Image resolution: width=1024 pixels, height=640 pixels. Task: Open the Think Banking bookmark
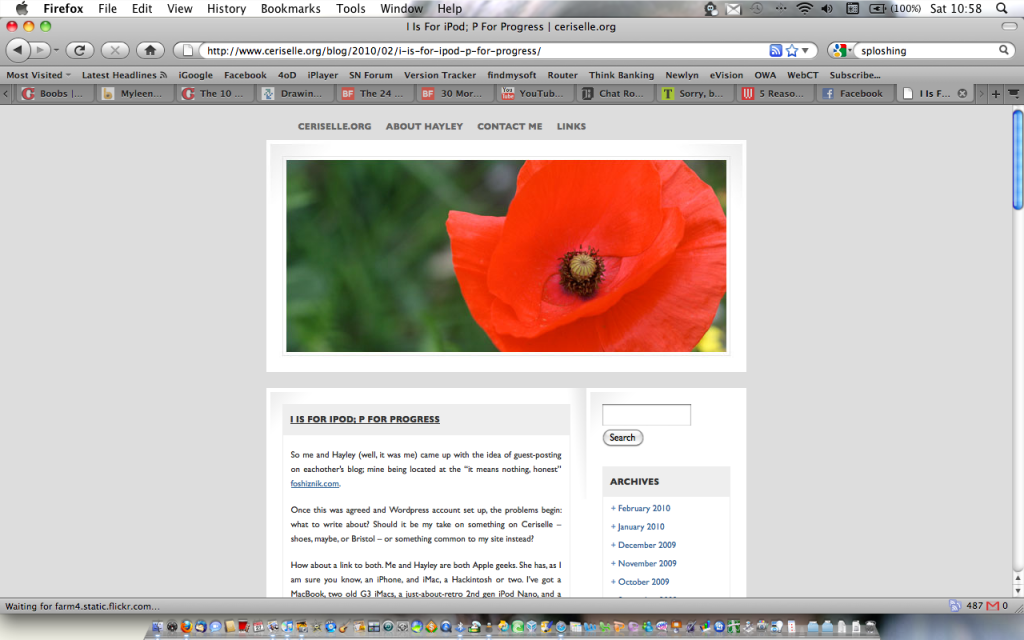tap(621, 75)
